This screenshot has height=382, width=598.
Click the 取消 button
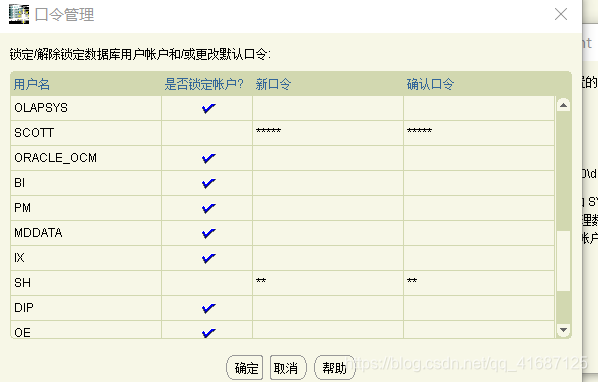pyautogui.click(x=288, y=368)
